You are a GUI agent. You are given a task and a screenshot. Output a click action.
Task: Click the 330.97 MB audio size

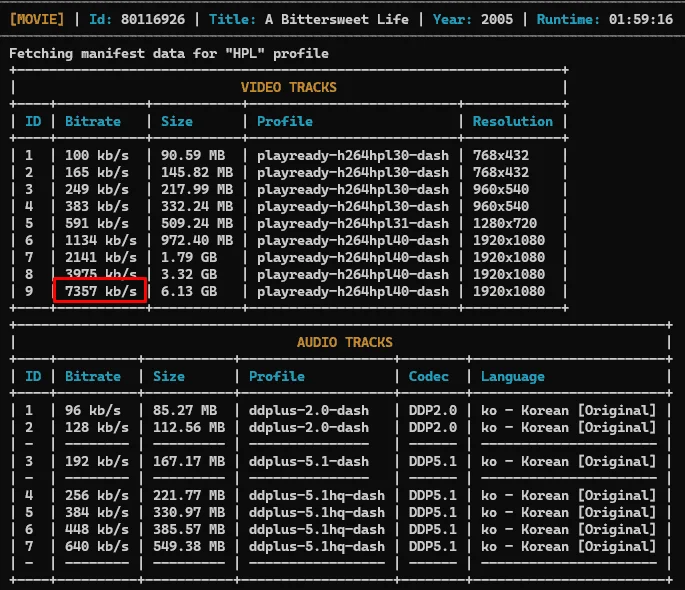click(189, 513)
